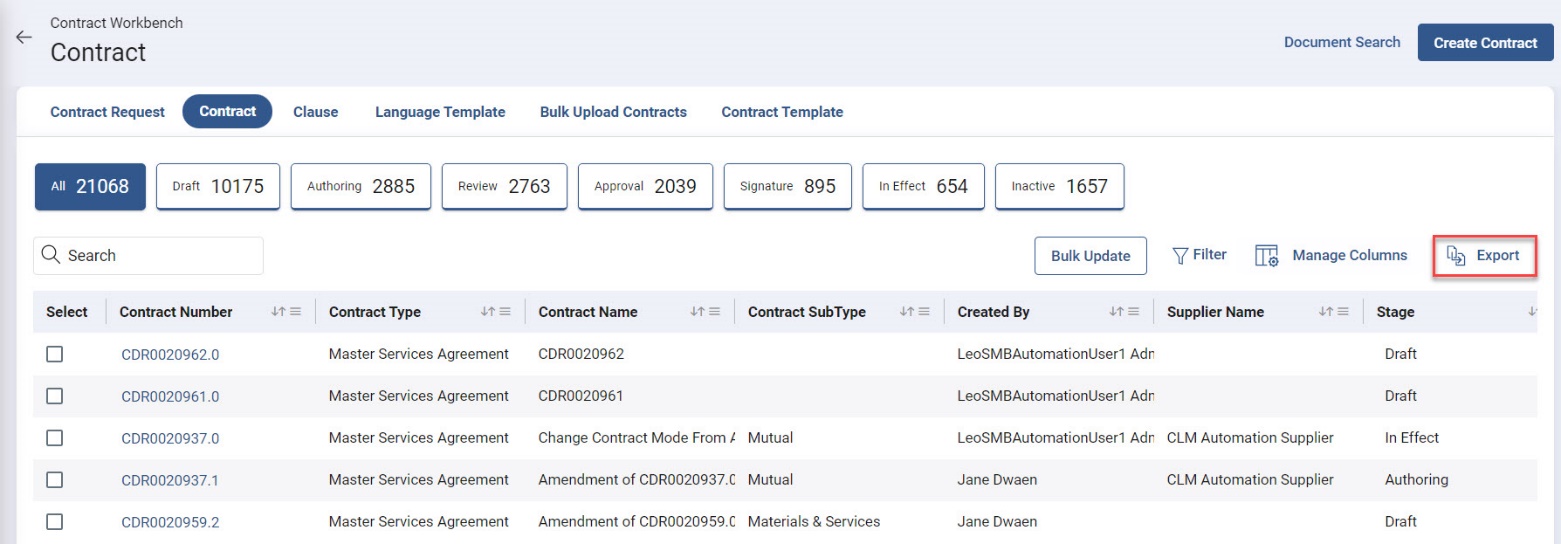The height and width of the screenshot is (544, 1561).
Task: Open Contract Name column menu
Action: pyautogui.click(x=713, y=312)
